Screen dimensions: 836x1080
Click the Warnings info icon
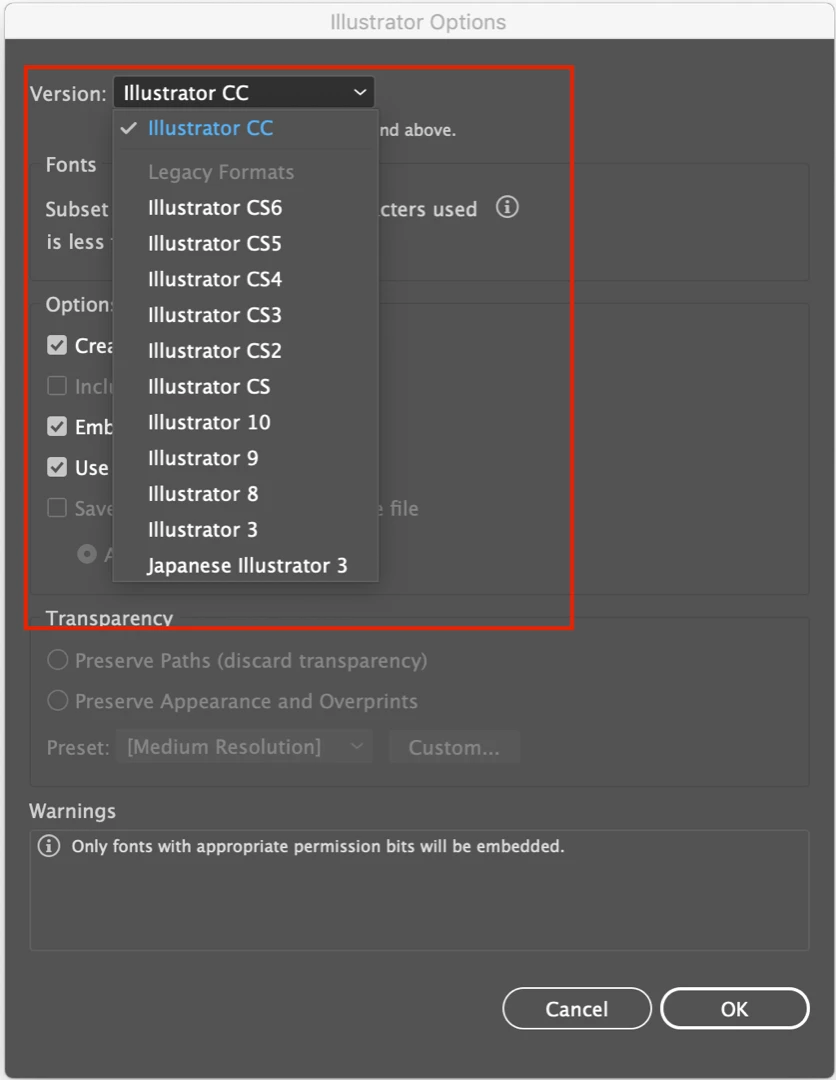(48, 845)
